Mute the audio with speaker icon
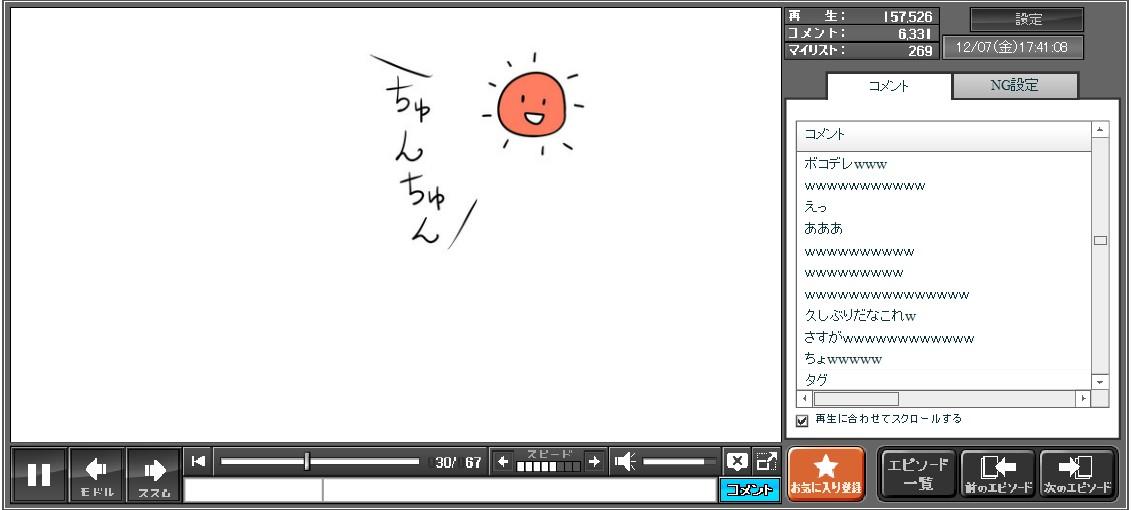This screenshot has width=1131, height=510. [625, 462]
